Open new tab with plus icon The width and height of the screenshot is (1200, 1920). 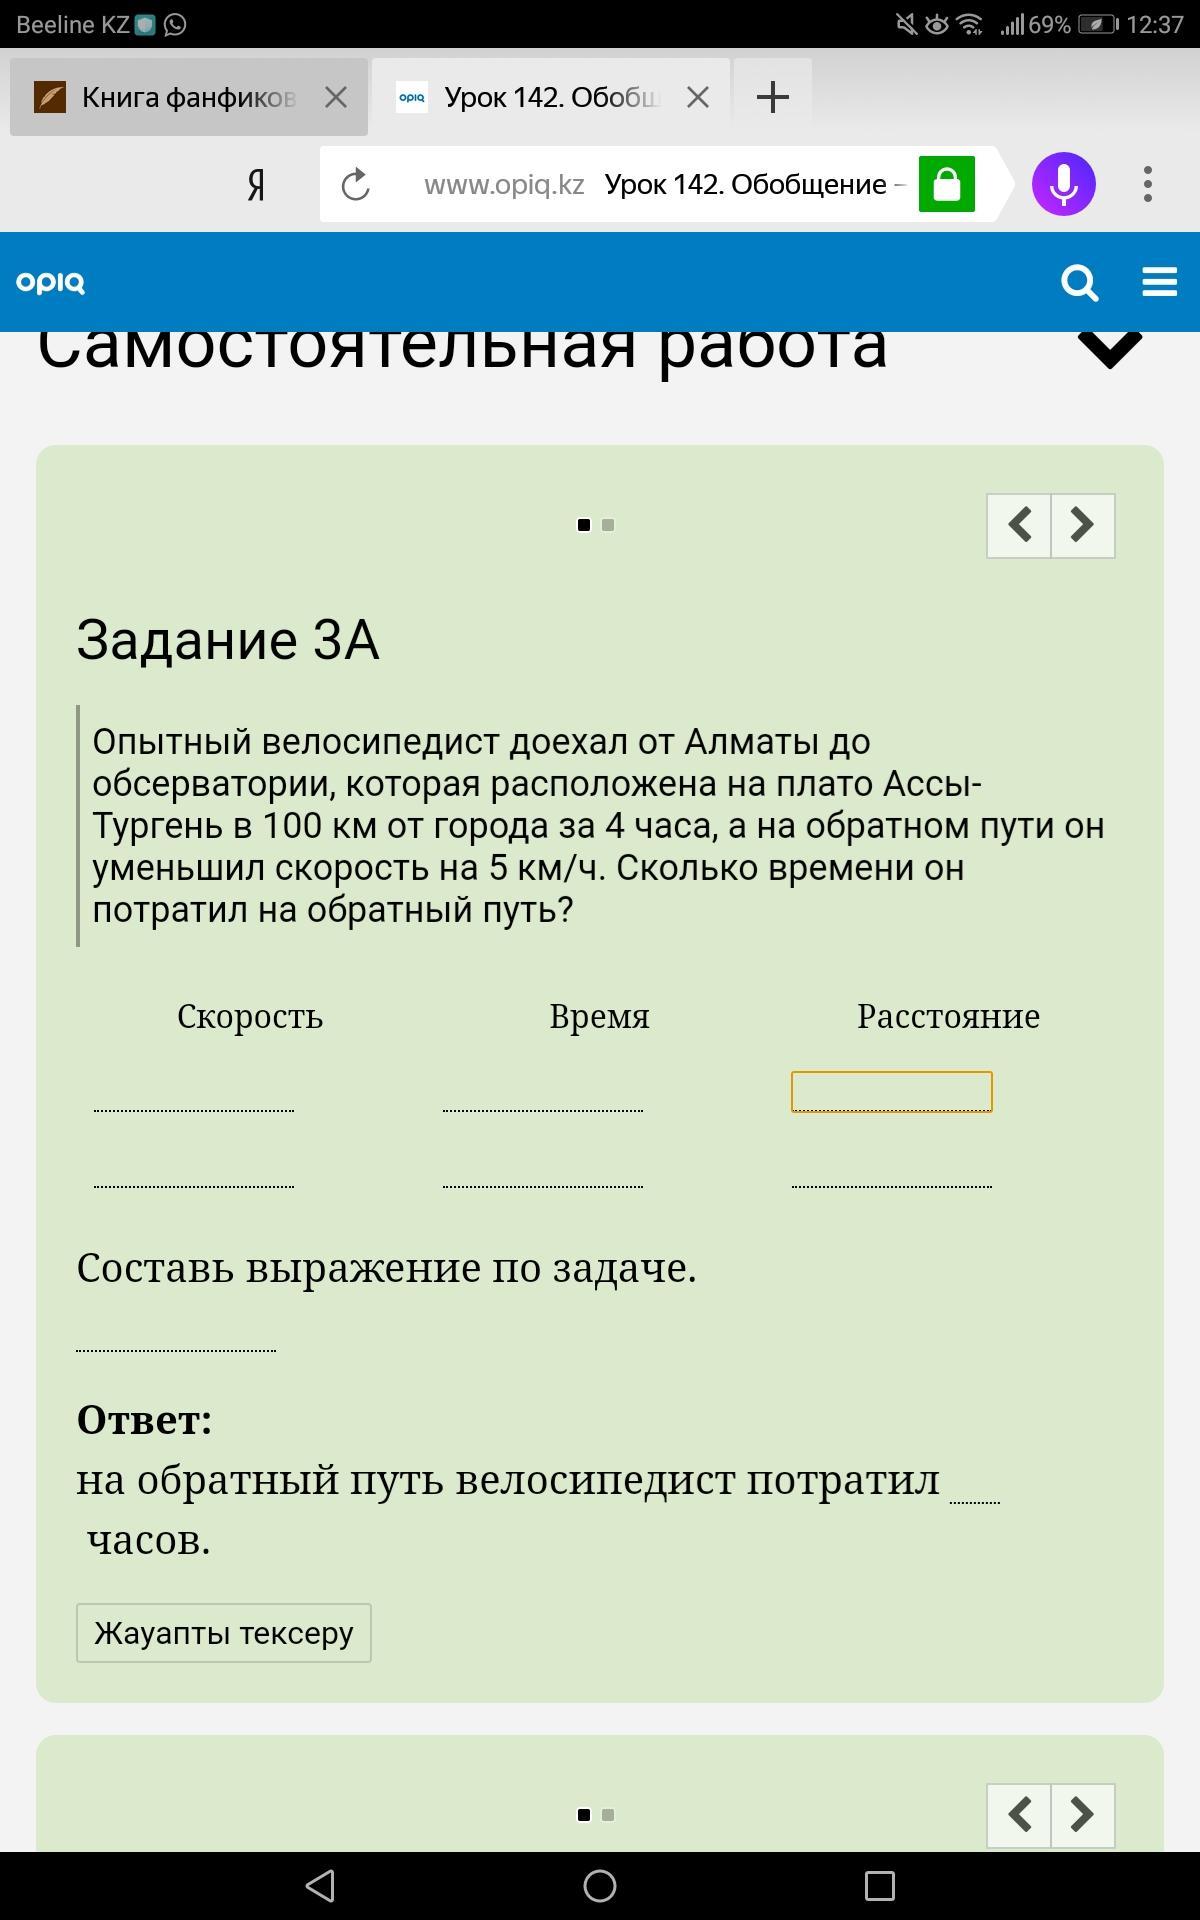(772, 97)
